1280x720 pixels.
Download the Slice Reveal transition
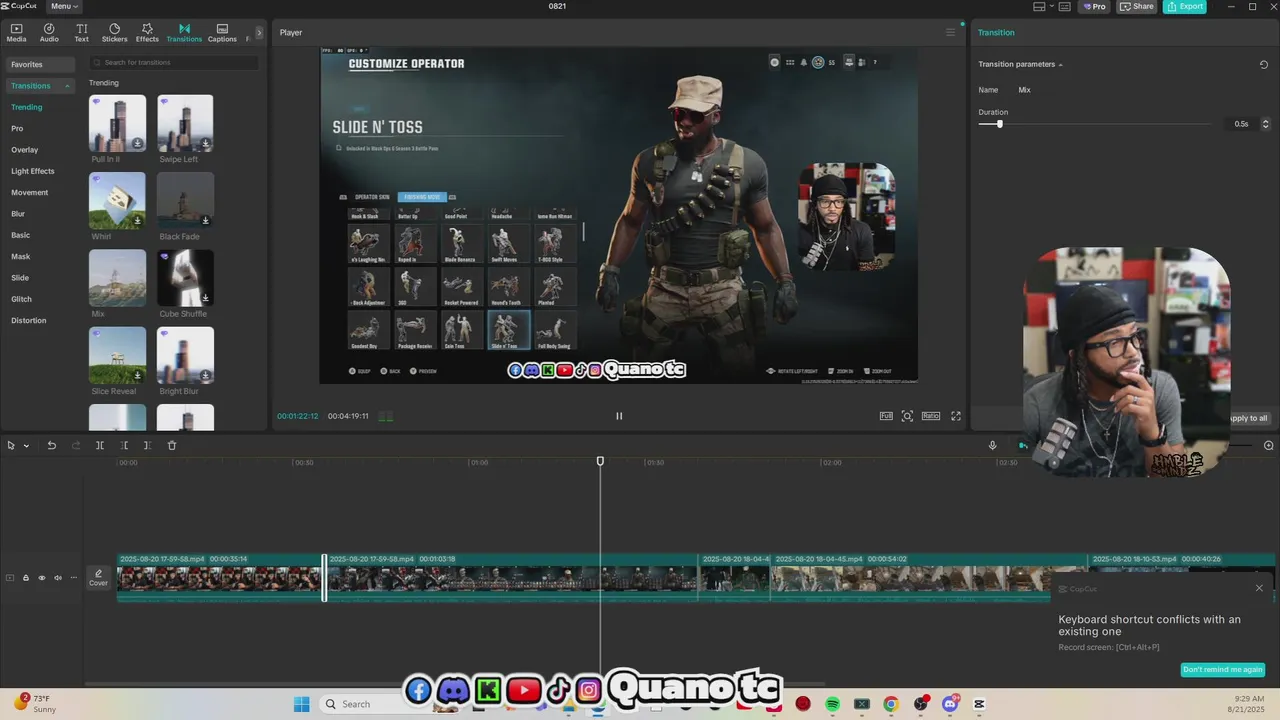click(137, 375)
